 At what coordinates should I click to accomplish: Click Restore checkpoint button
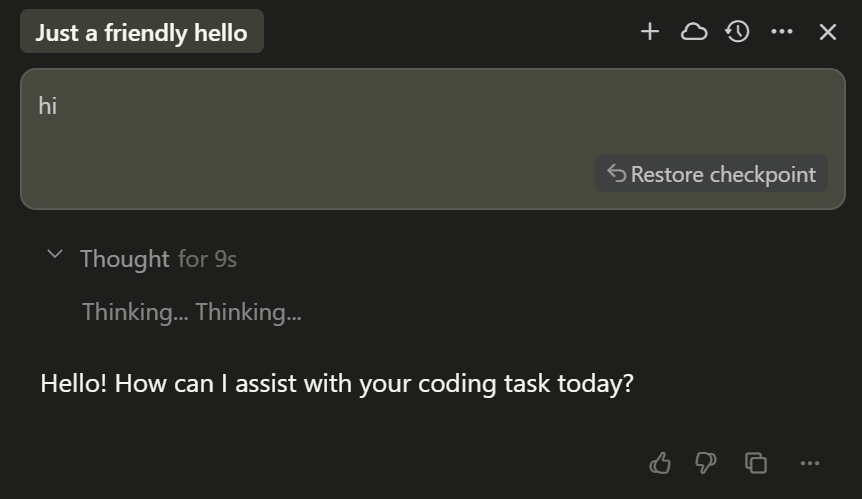[x=711, y=174]
